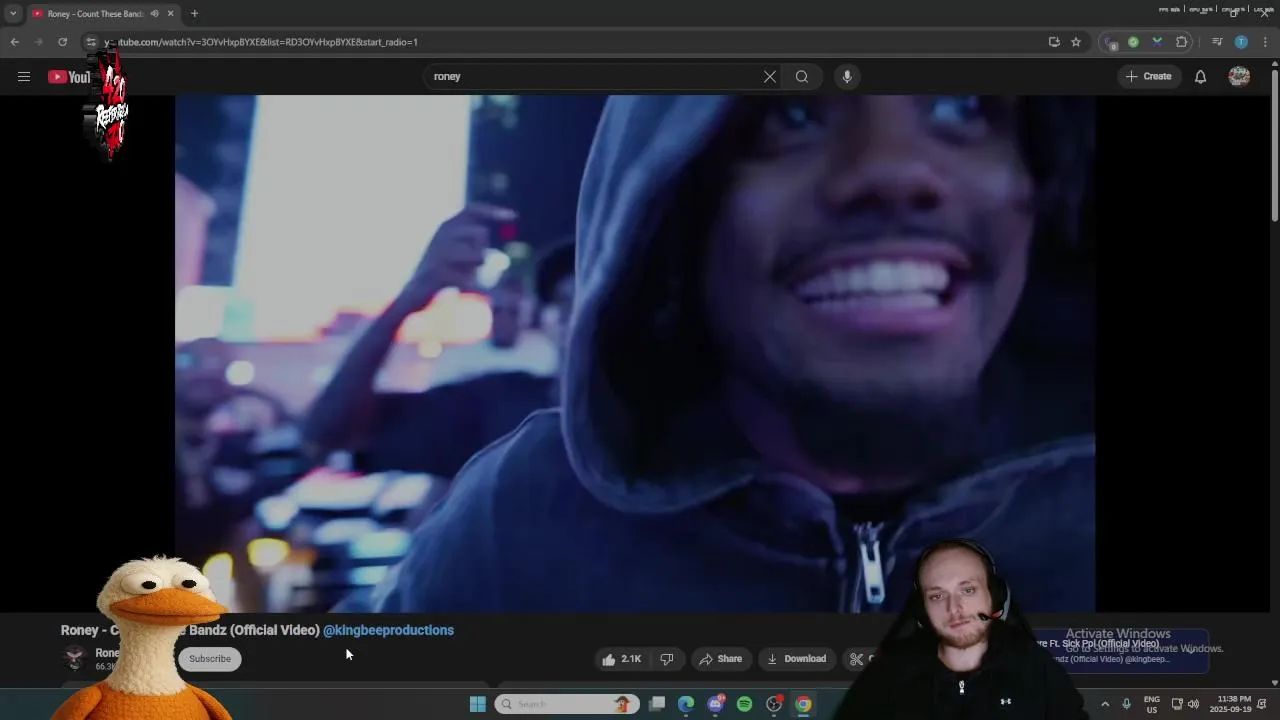Reload the current page

(x=62, y=42)
